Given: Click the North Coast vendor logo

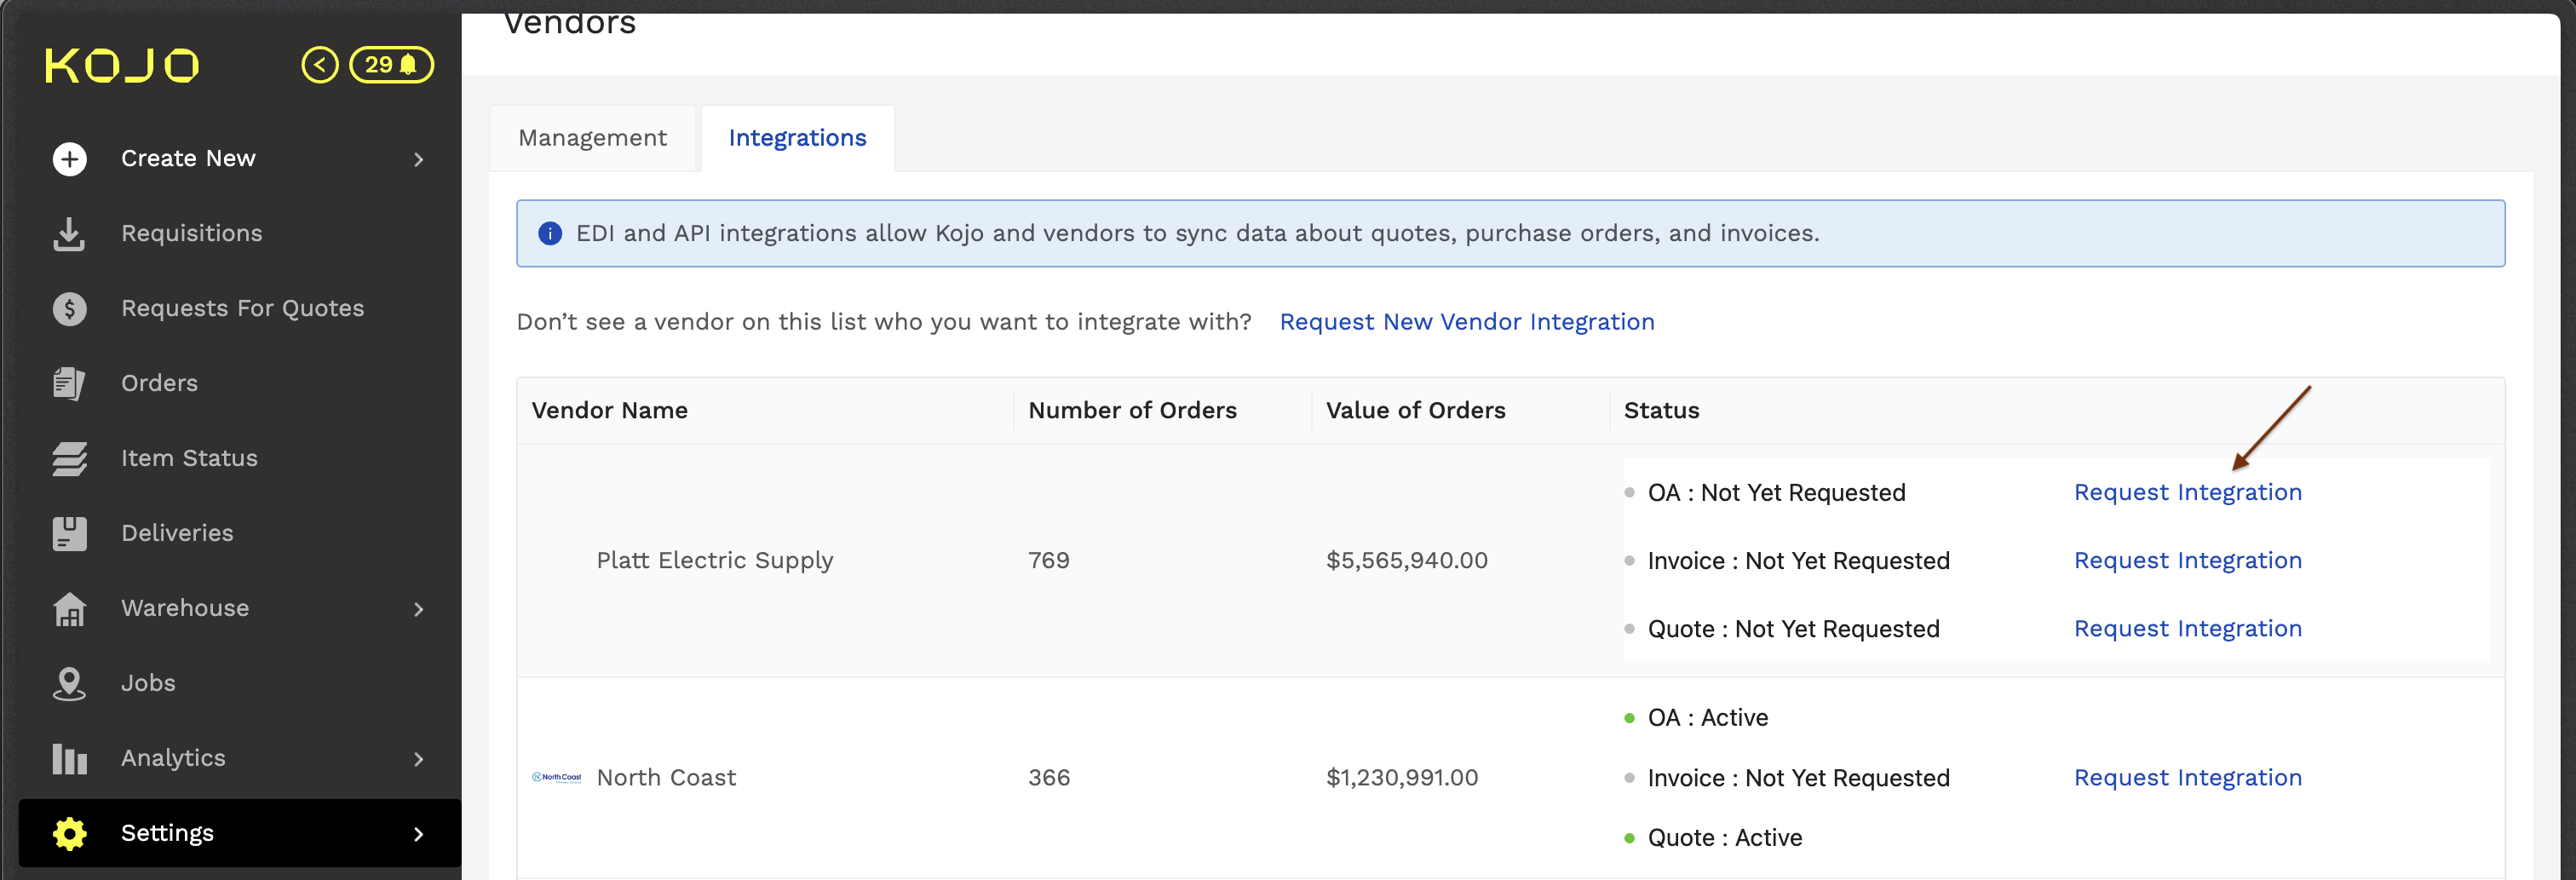Looking at the screenshot, I should [556, 777].
